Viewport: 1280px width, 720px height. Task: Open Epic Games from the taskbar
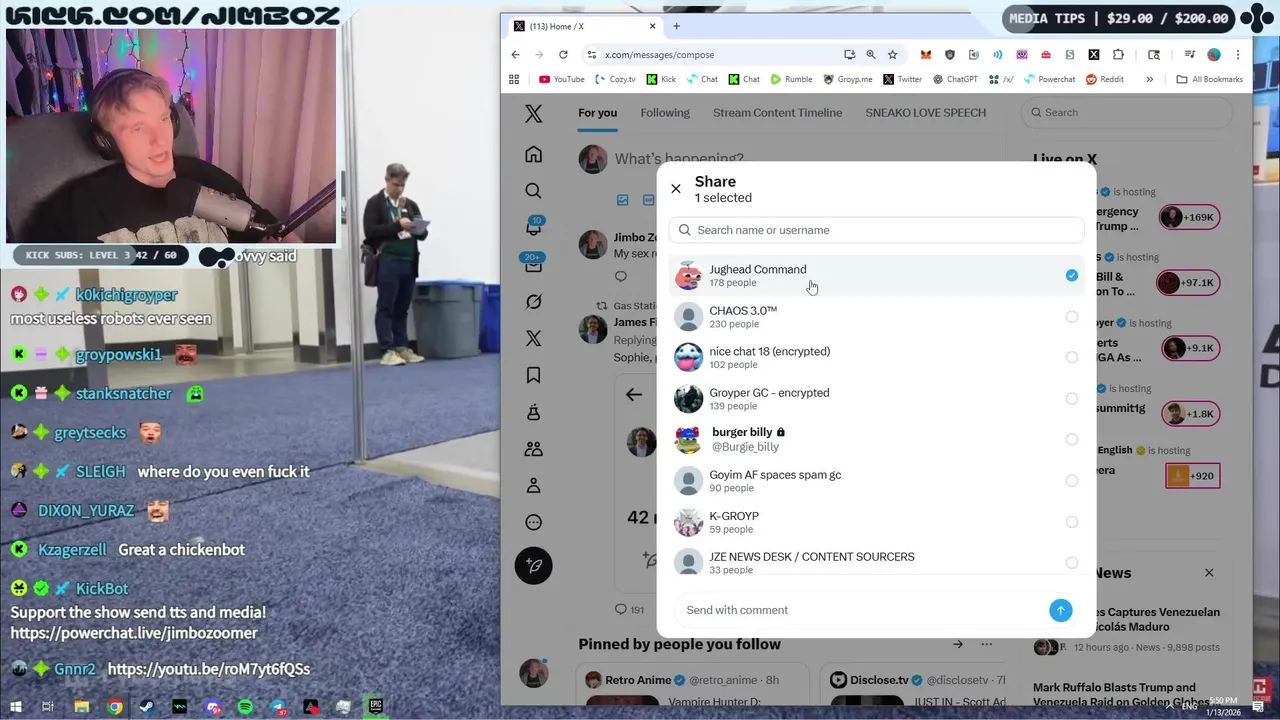[375, 707]
